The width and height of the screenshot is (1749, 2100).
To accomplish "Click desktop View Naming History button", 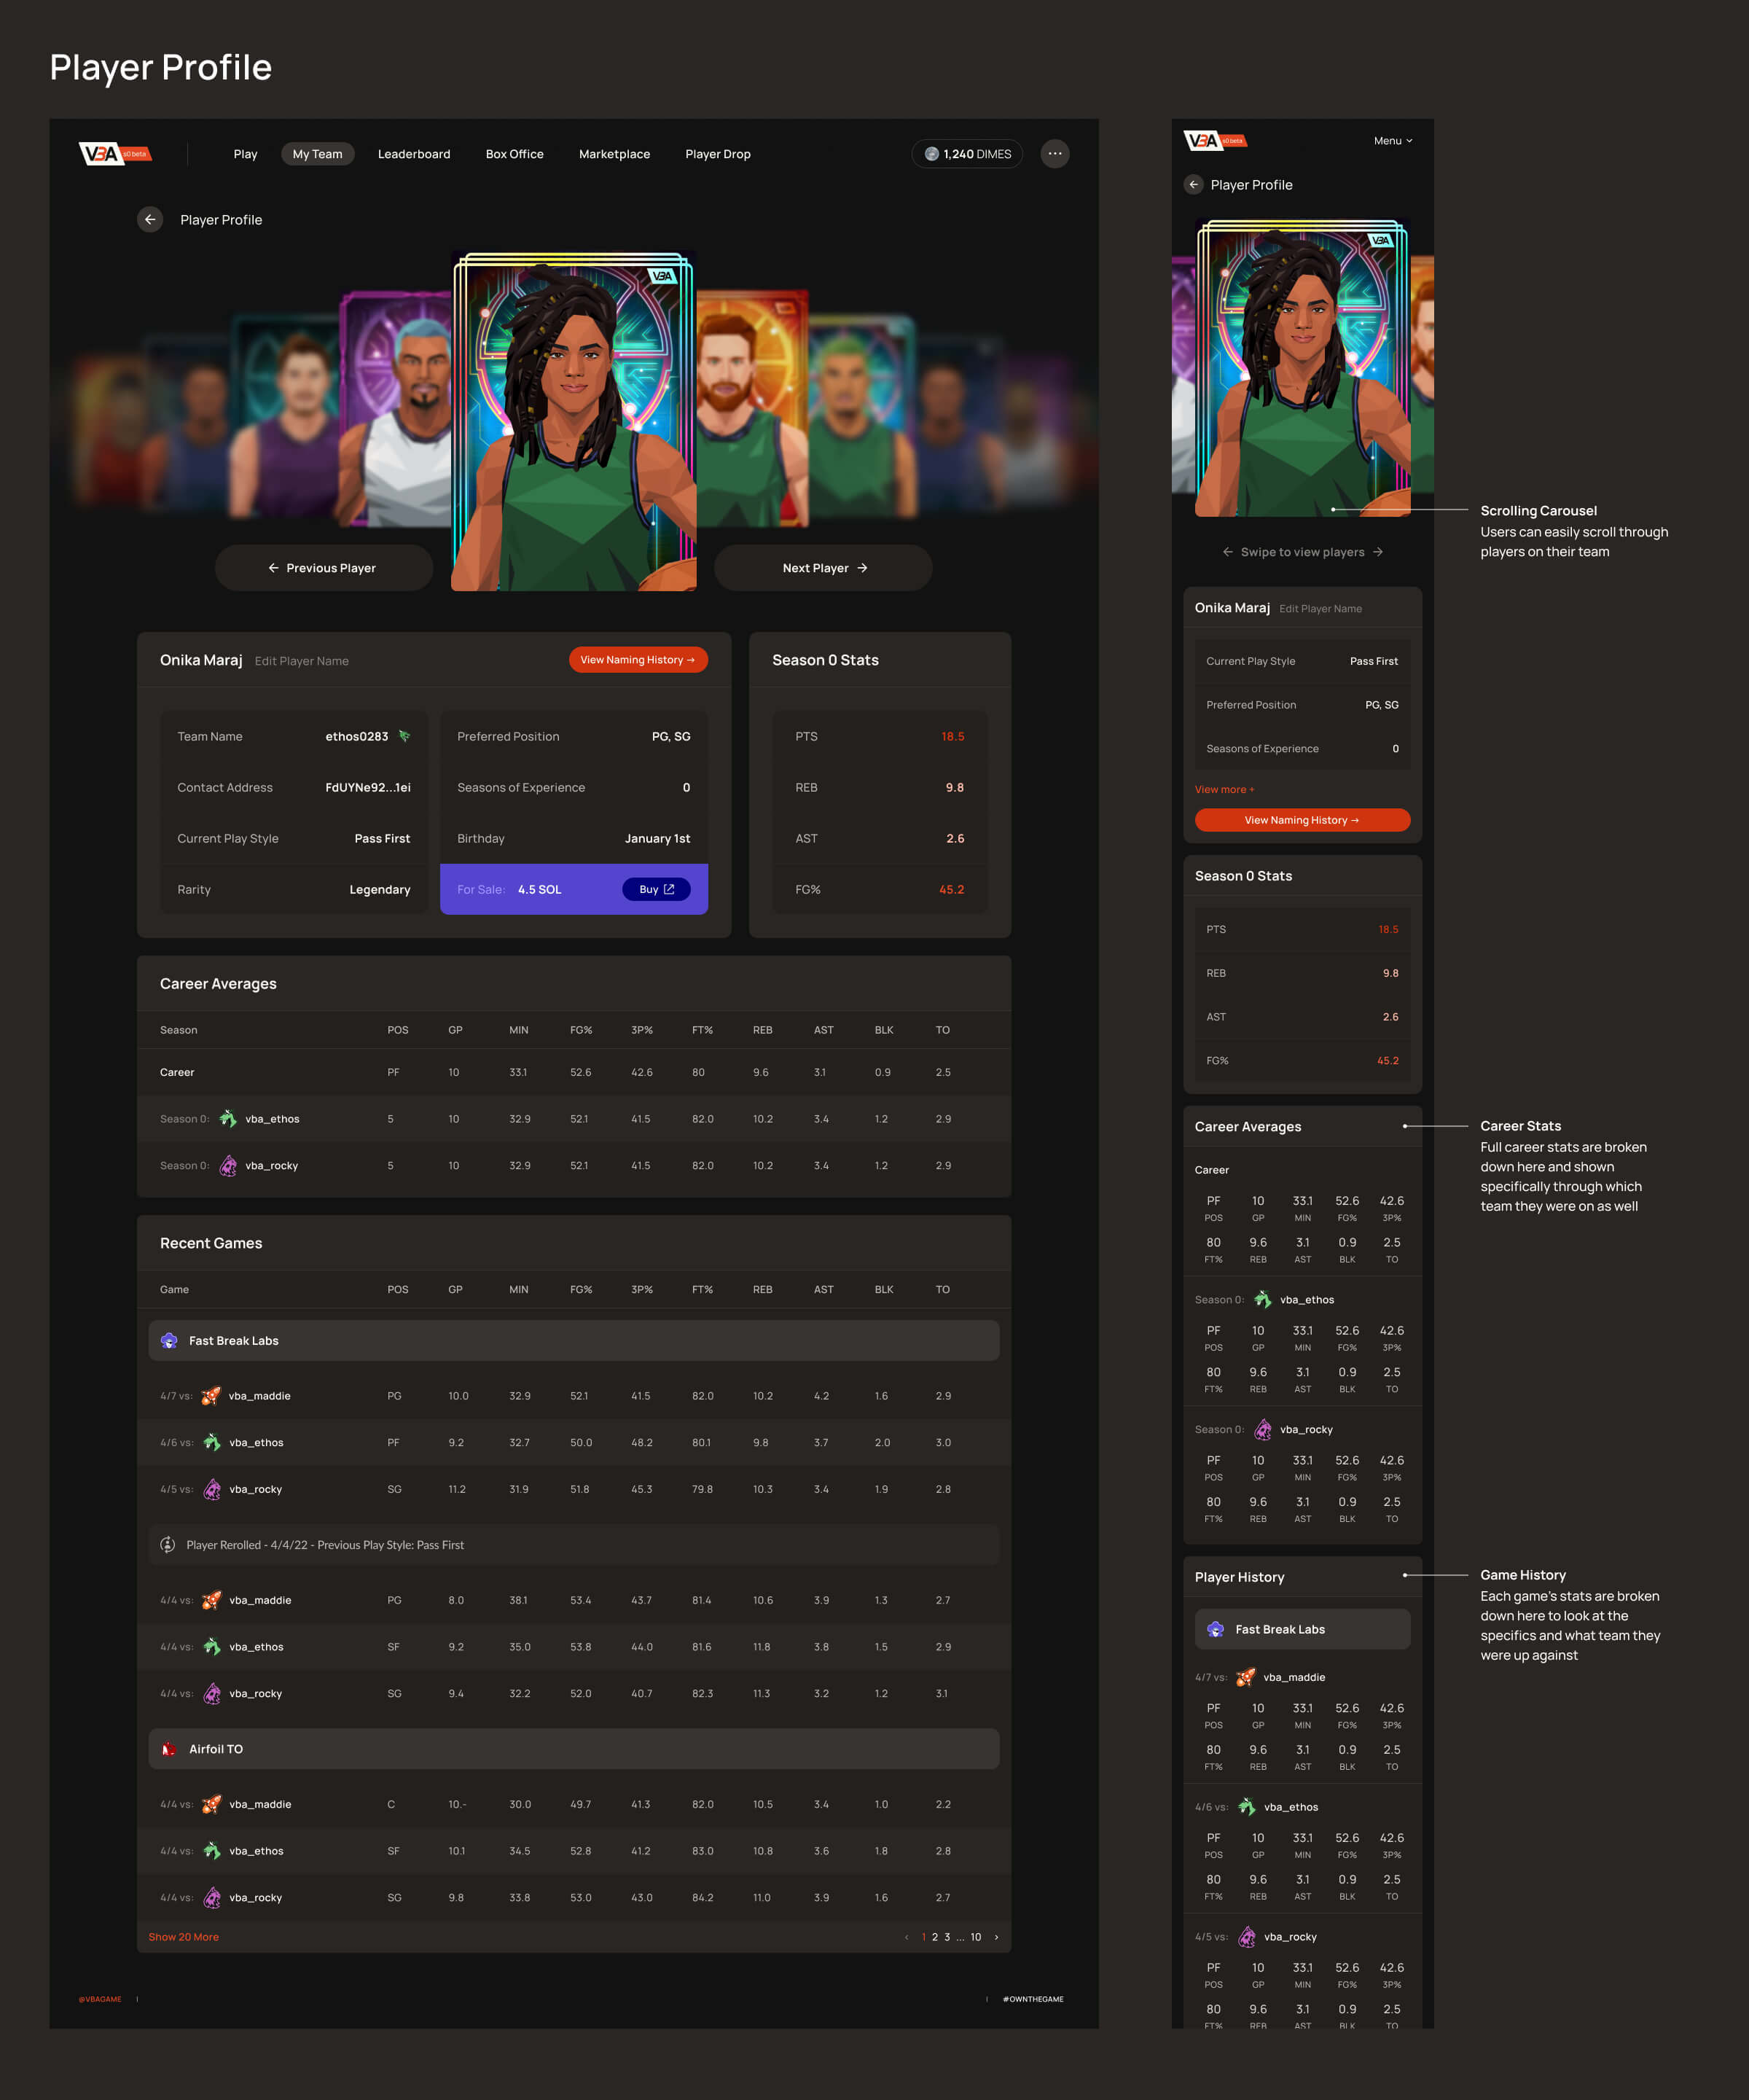I will pos(638,660).
